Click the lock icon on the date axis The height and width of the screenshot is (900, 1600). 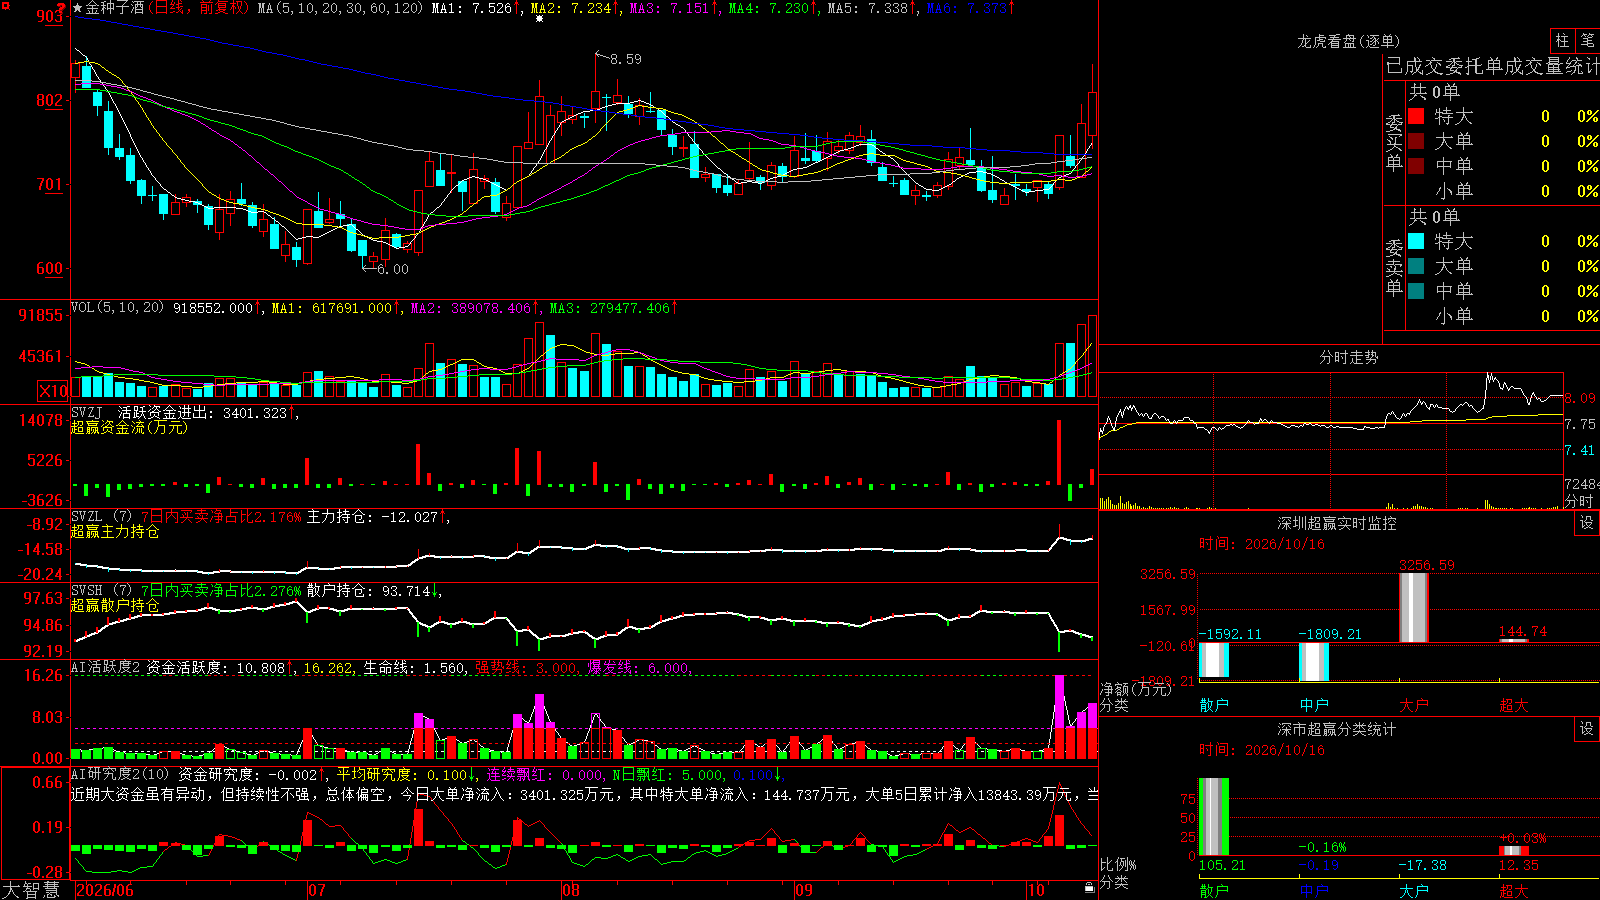[1089, 887]
